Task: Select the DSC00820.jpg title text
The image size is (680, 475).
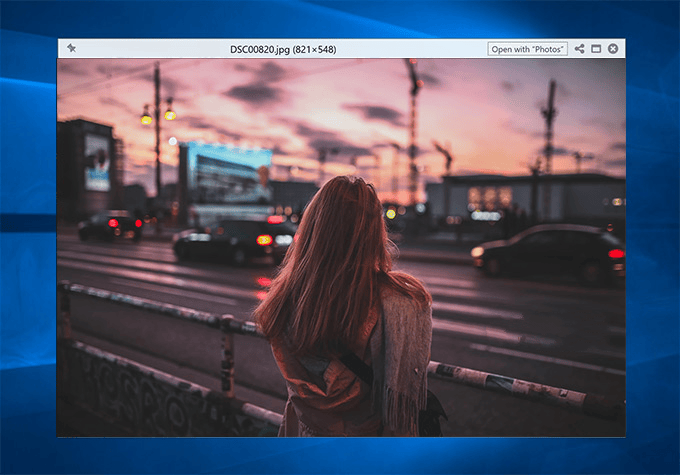Action: tap(283, 49)
